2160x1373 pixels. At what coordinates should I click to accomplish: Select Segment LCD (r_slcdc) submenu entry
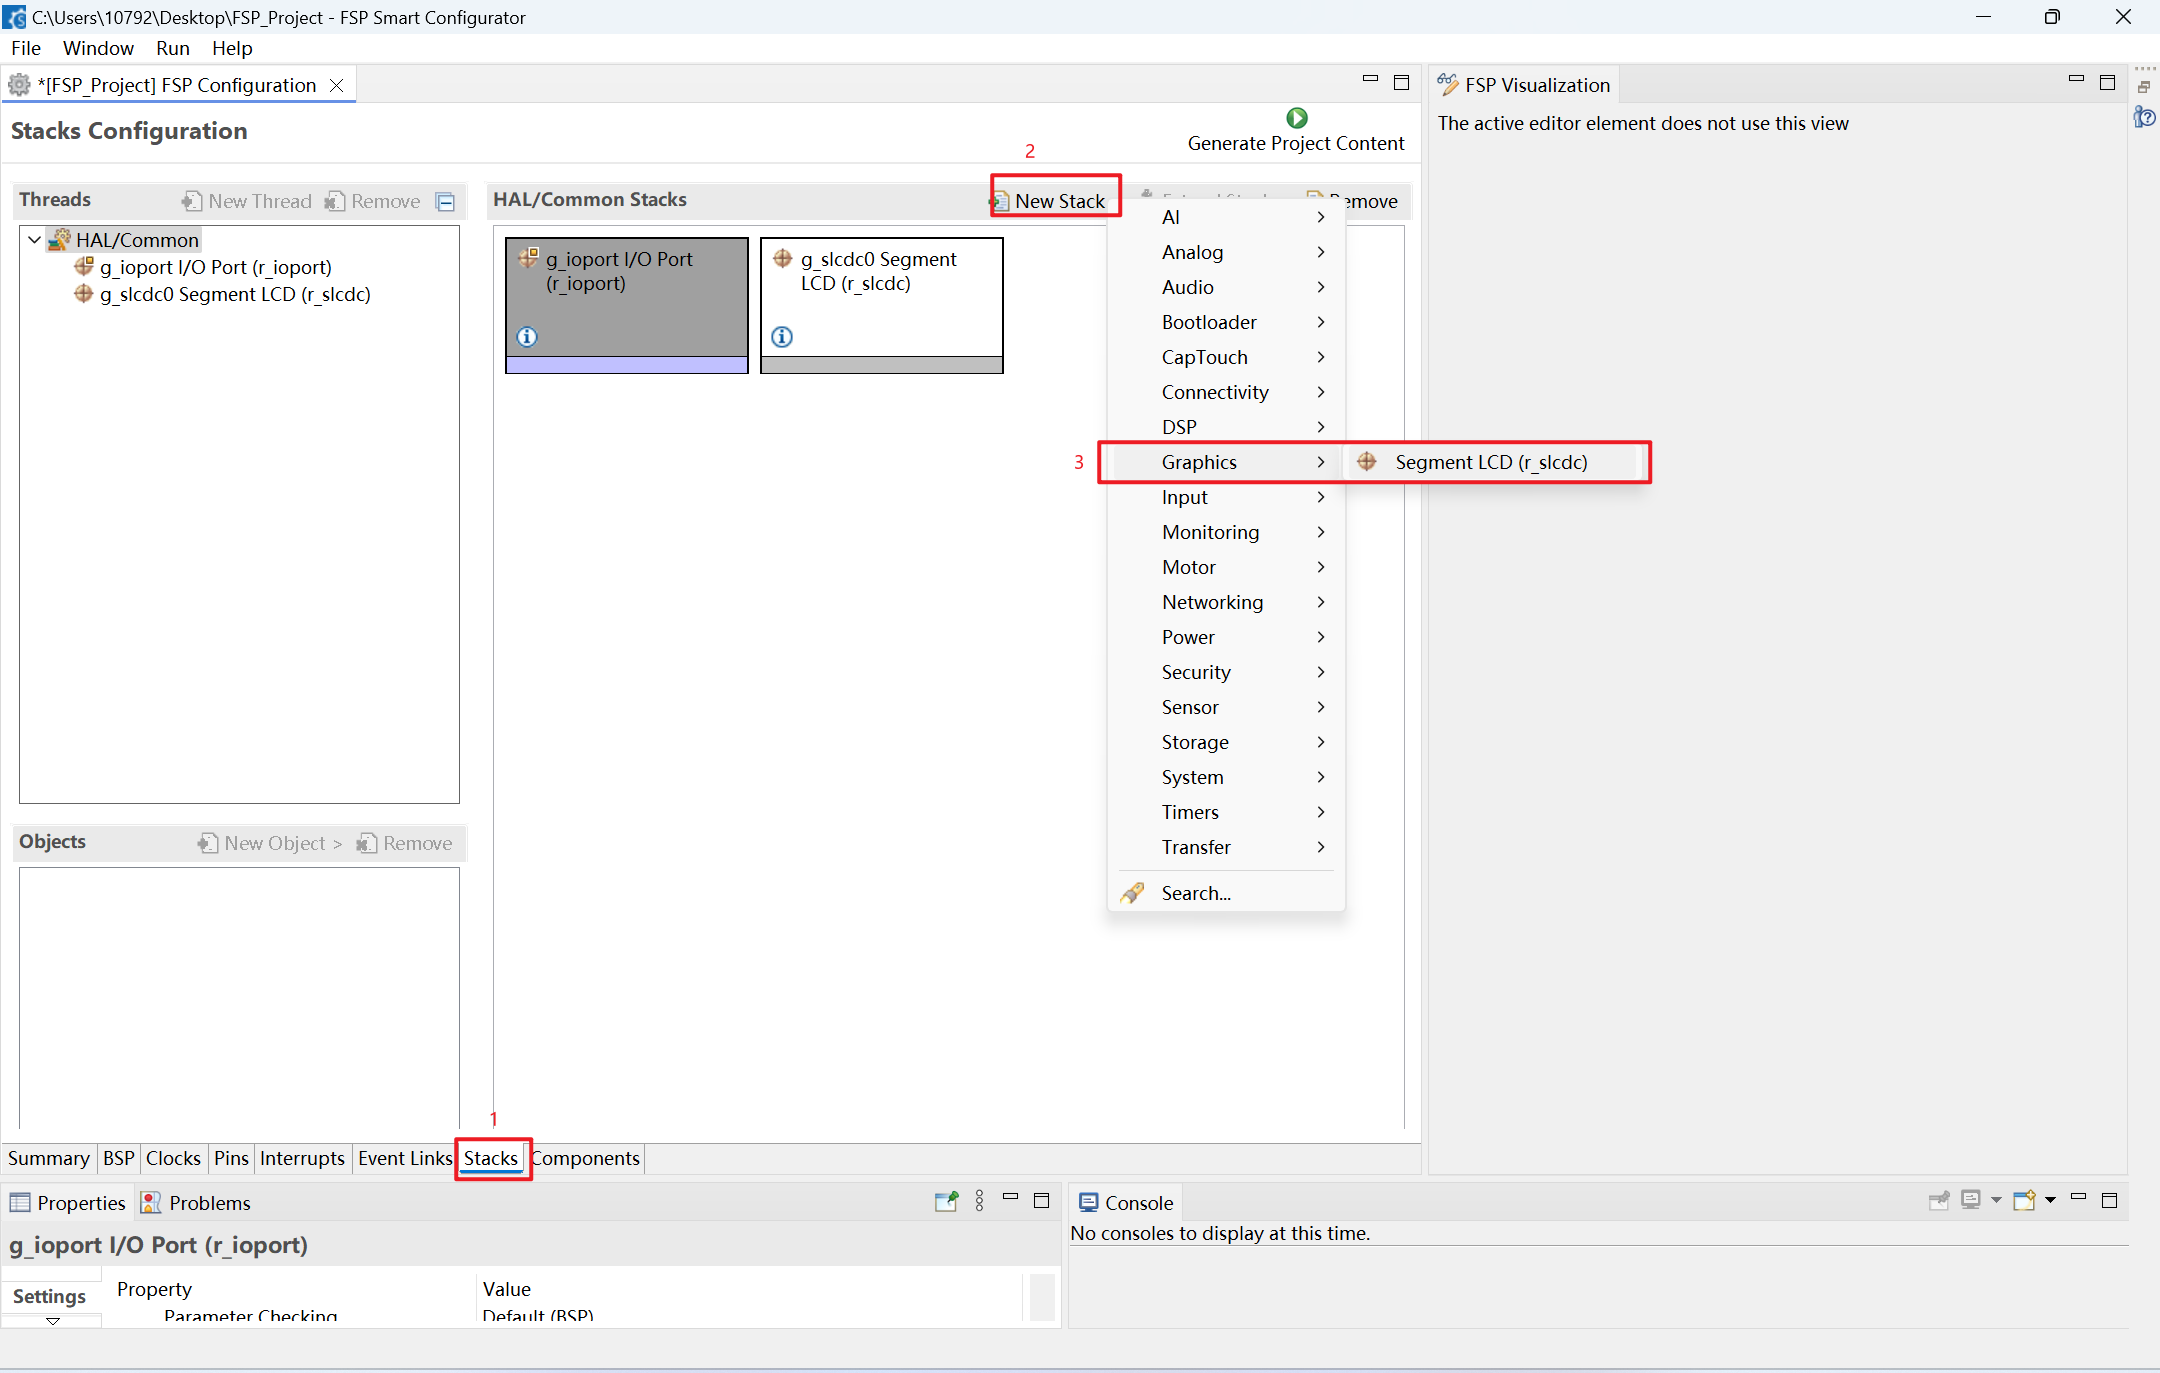click(x=1493, y=462)
